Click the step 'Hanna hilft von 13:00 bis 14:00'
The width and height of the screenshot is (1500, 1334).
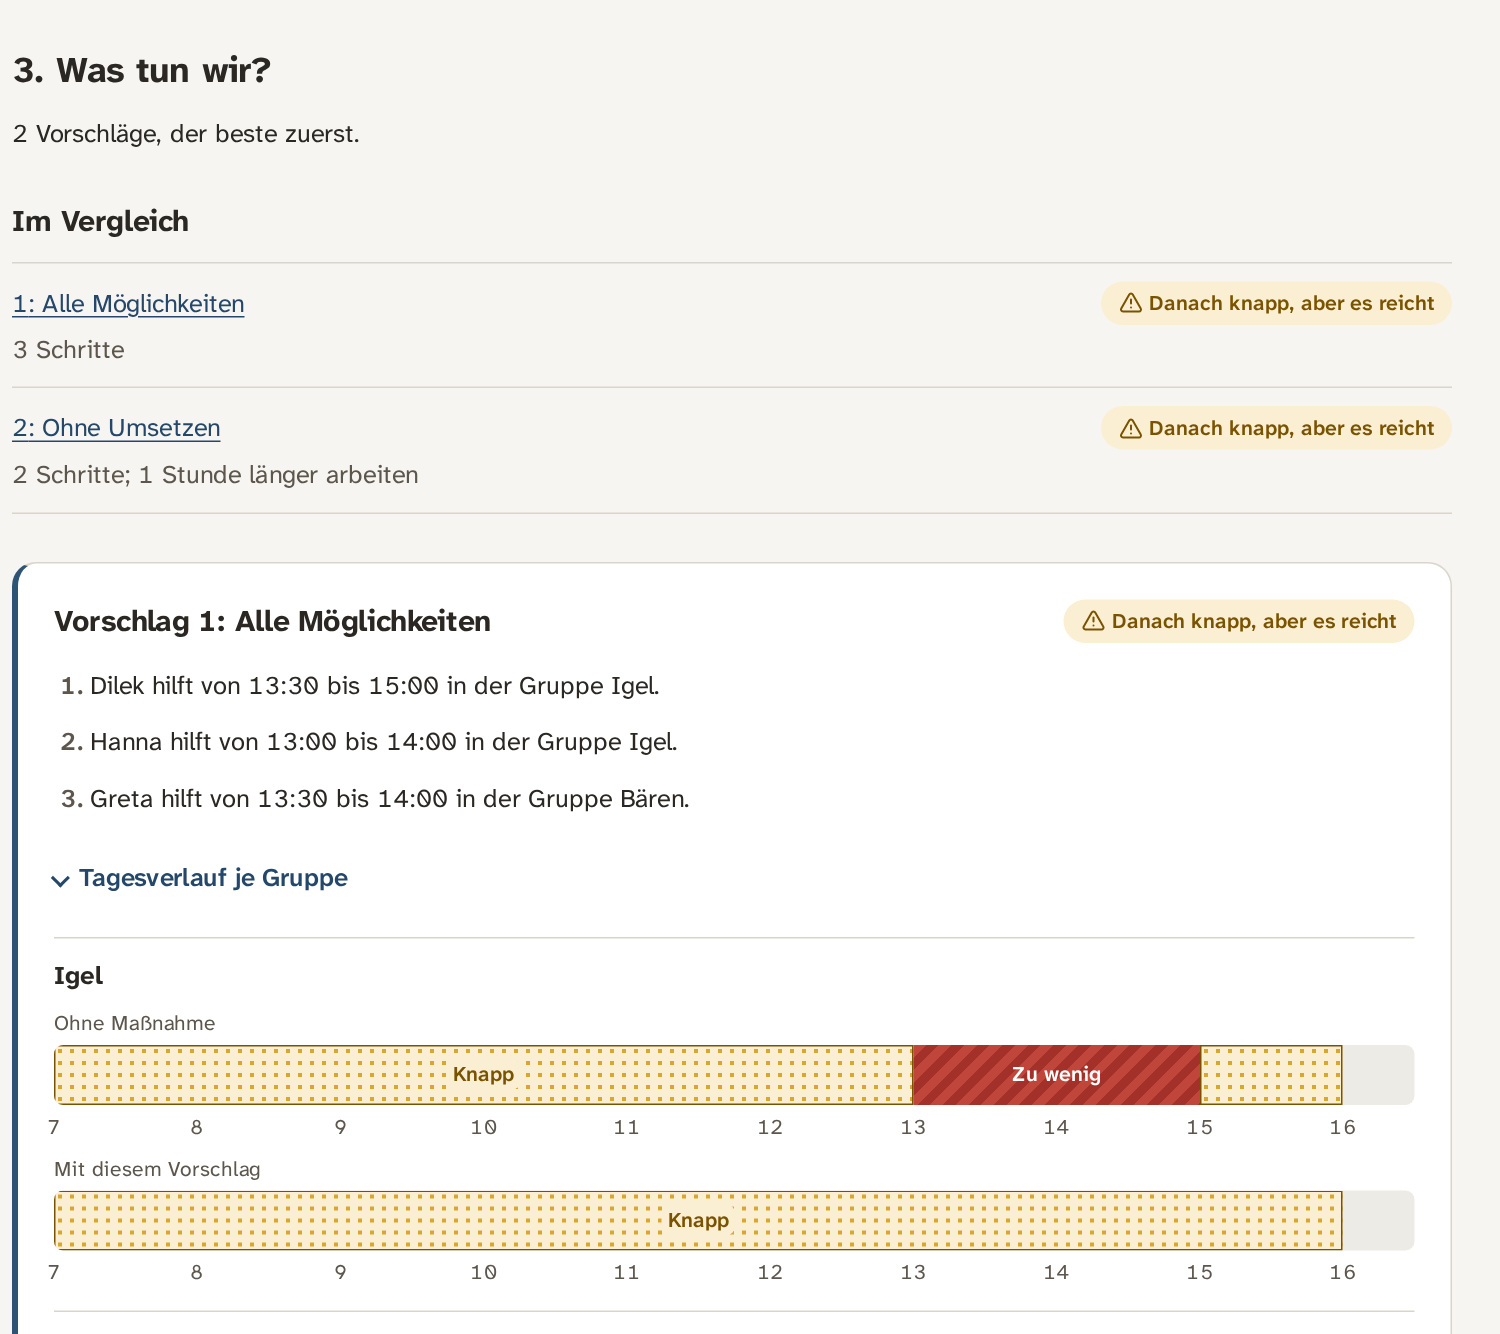coord(383,742)
